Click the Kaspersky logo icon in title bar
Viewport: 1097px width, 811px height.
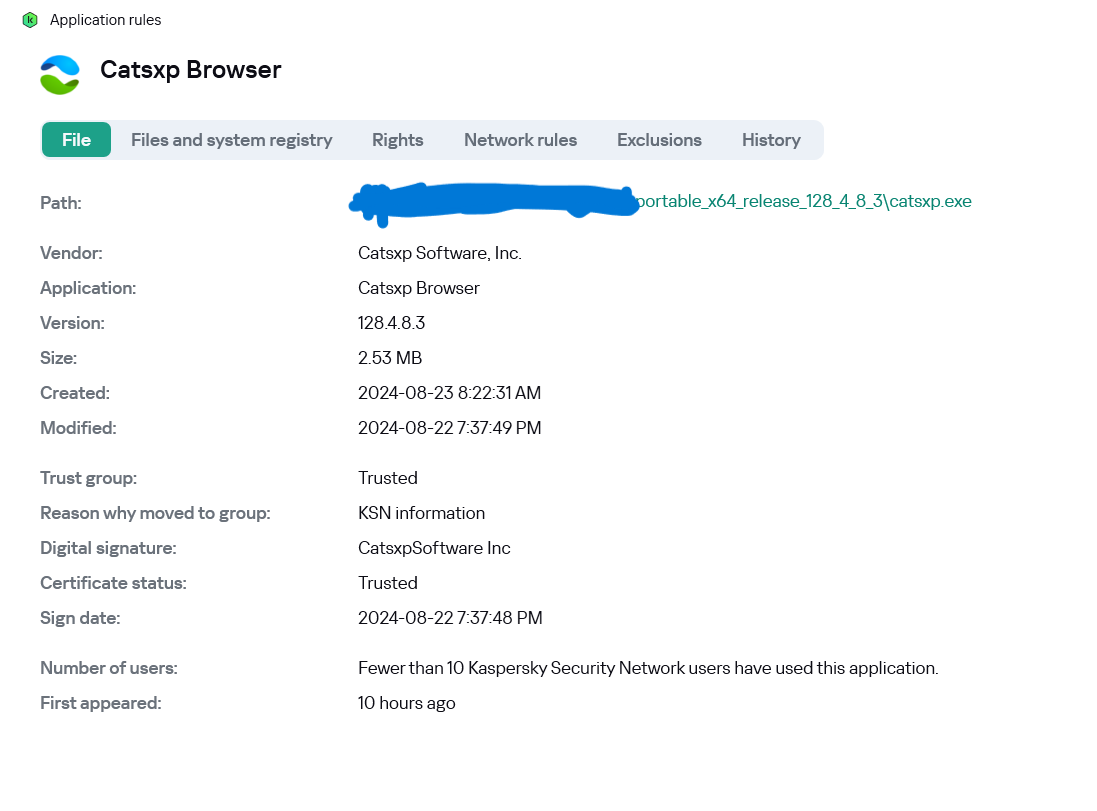[x=29, y=20]
